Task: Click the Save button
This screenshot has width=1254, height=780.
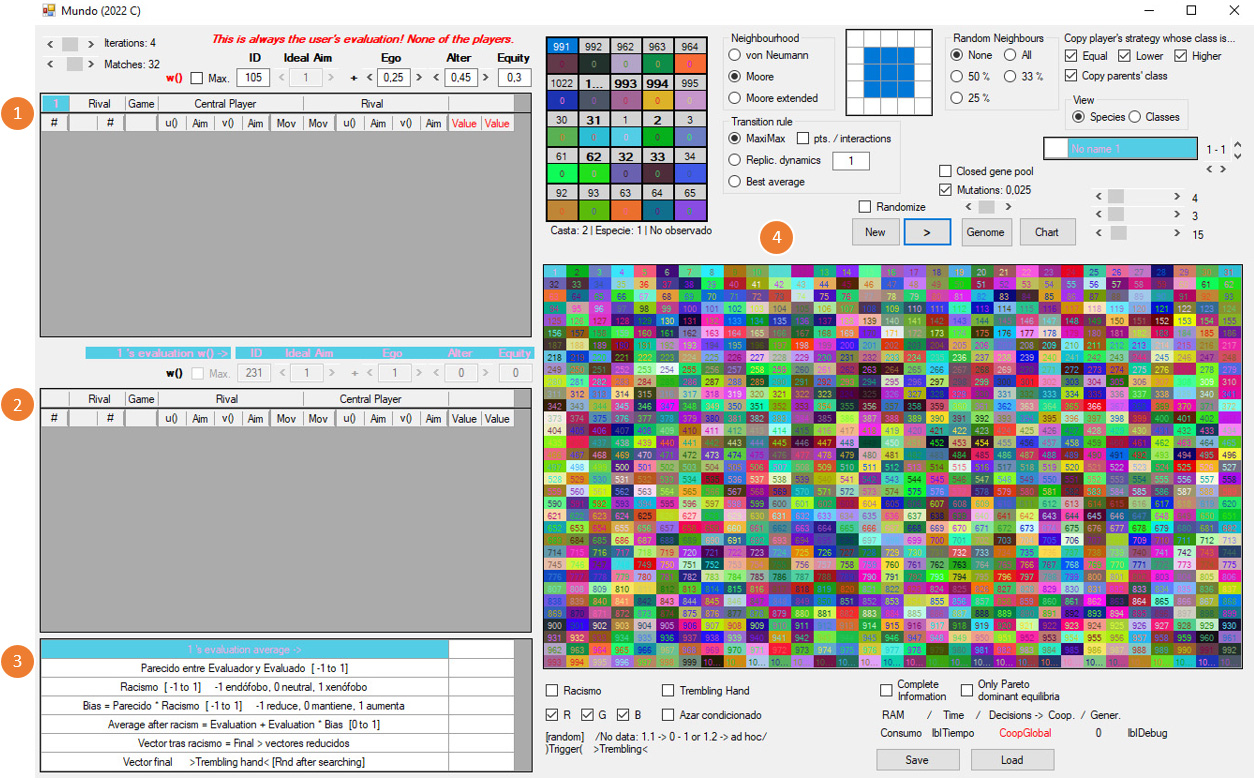Action: [x=917, y=760]
